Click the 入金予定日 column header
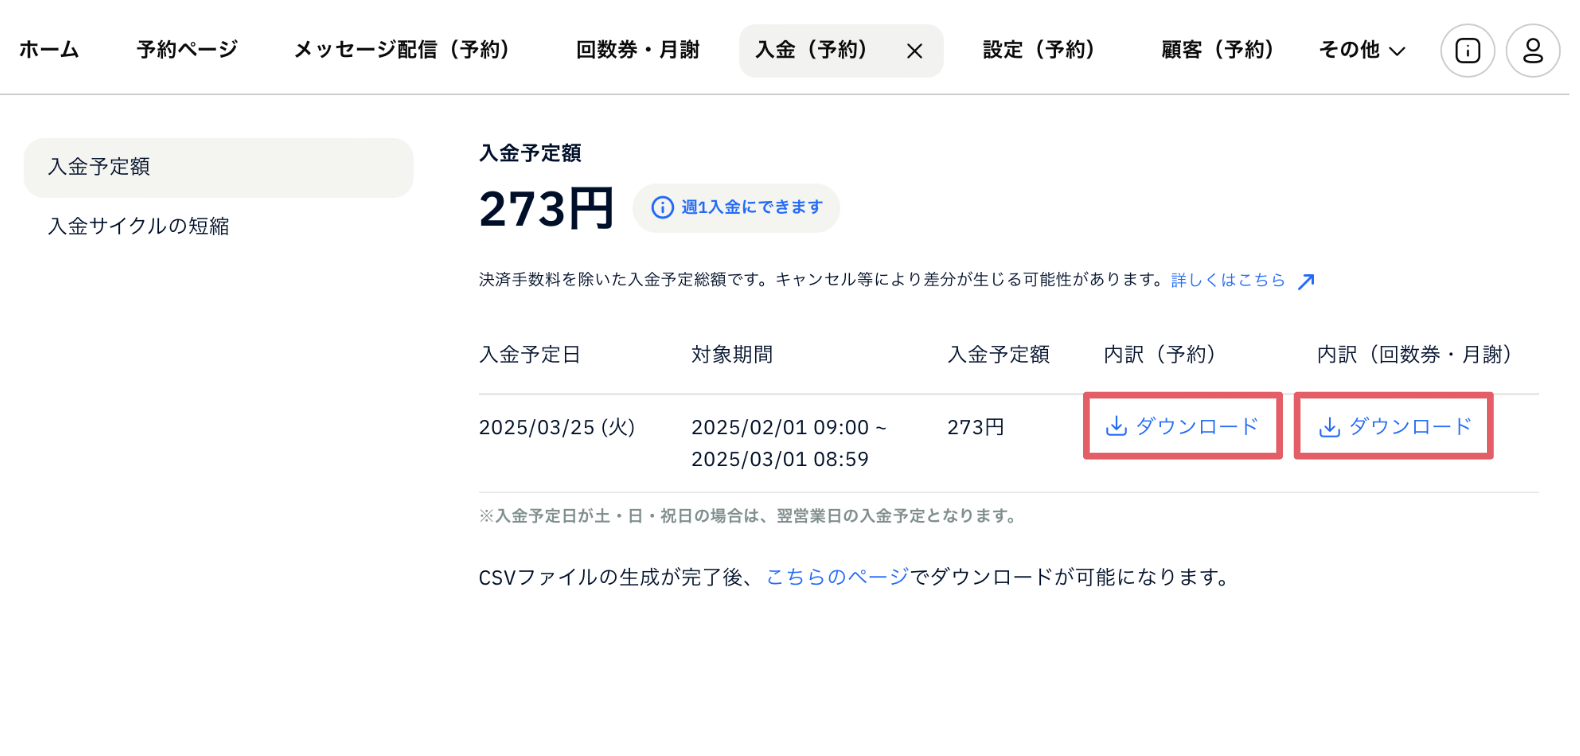The image size is (1580, 756). click(x=530, y=355)
